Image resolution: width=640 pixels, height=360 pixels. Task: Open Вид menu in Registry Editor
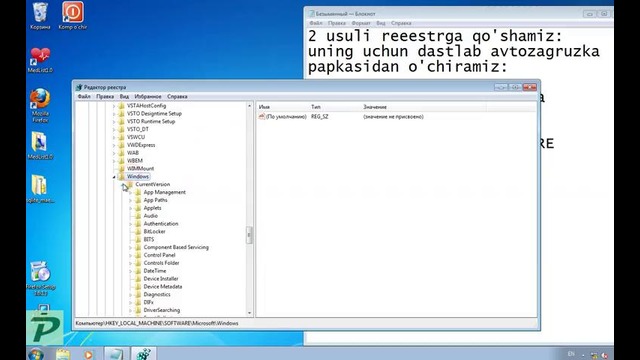124,97
